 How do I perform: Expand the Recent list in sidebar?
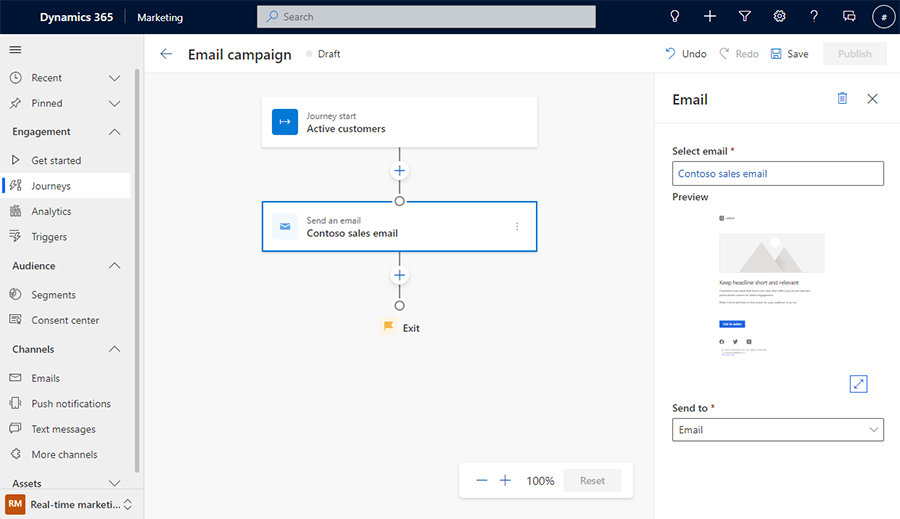point(114,78)
